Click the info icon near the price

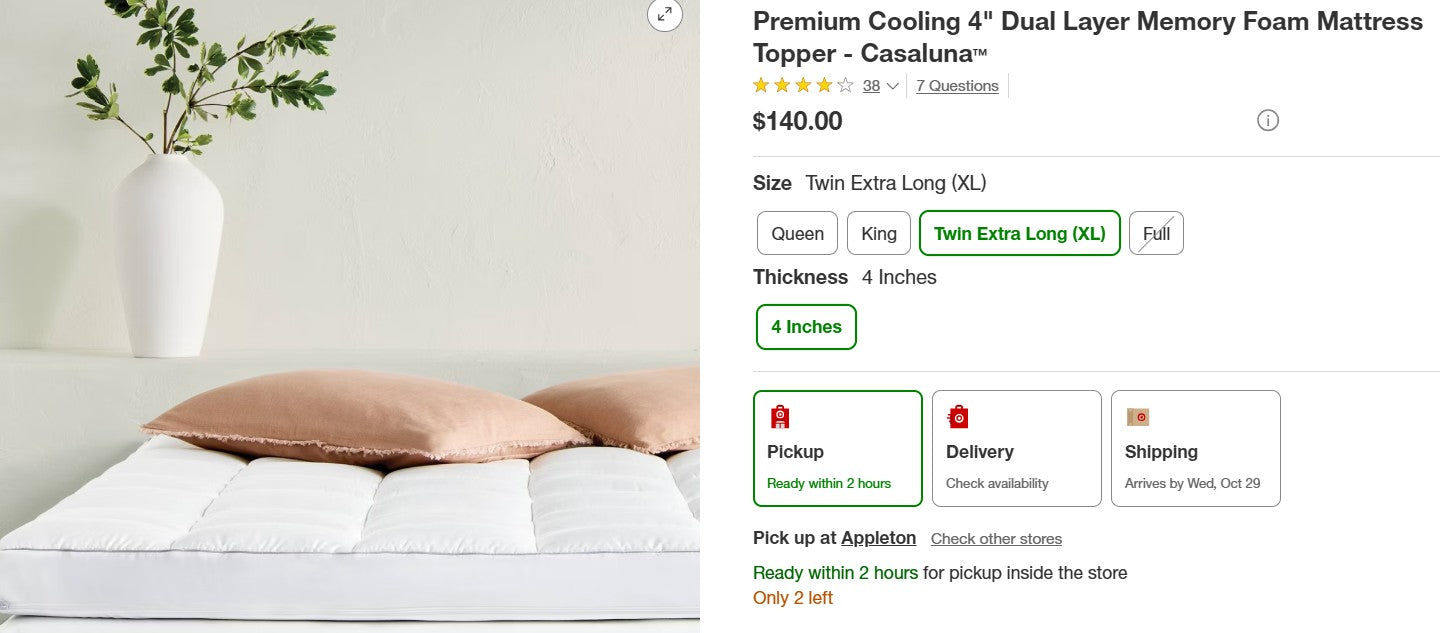pos(1268,120)
